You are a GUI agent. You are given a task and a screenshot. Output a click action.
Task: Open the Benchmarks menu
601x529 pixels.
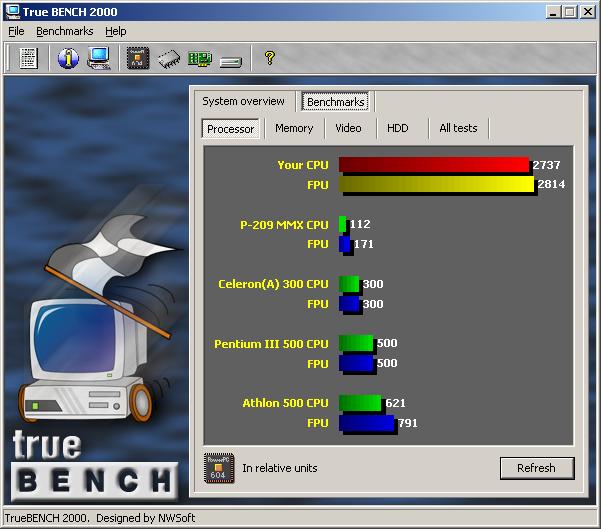[x=65, y=31]
